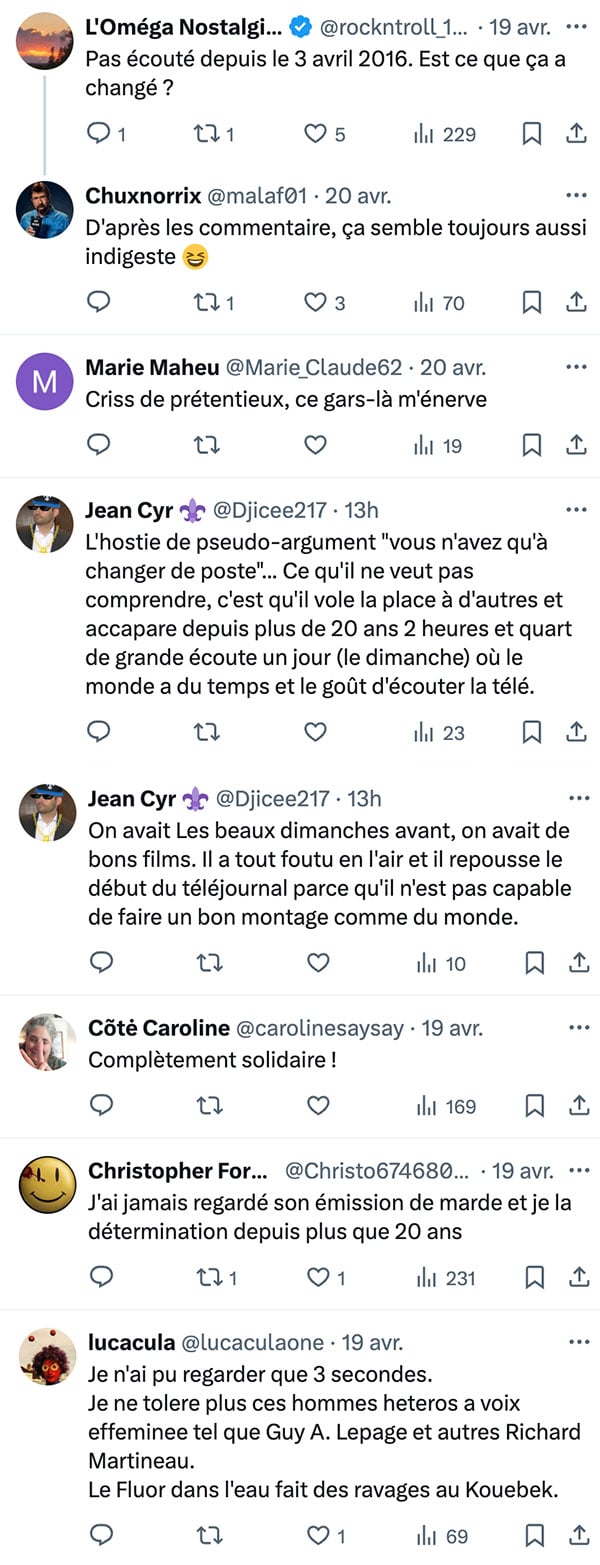Reply to lucacula's tweet

pyautogui.click(x=101, y=1534)
